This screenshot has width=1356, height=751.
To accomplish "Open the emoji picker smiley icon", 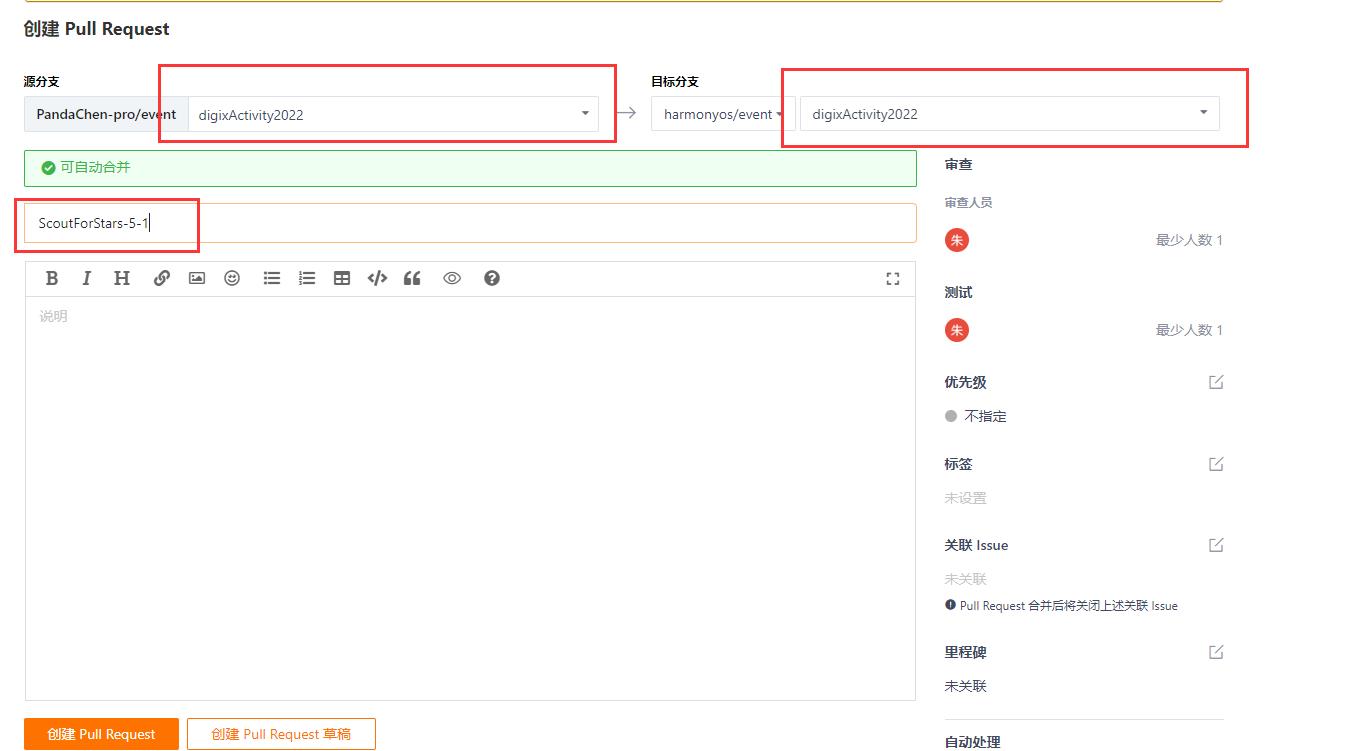I will point(232,279).
